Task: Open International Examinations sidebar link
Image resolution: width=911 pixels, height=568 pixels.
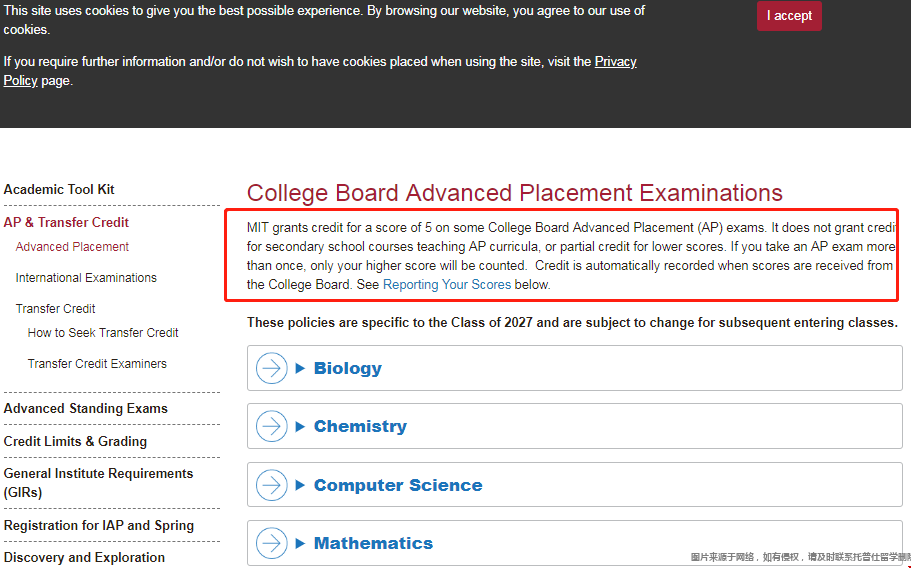Action: tap(86, 278)
